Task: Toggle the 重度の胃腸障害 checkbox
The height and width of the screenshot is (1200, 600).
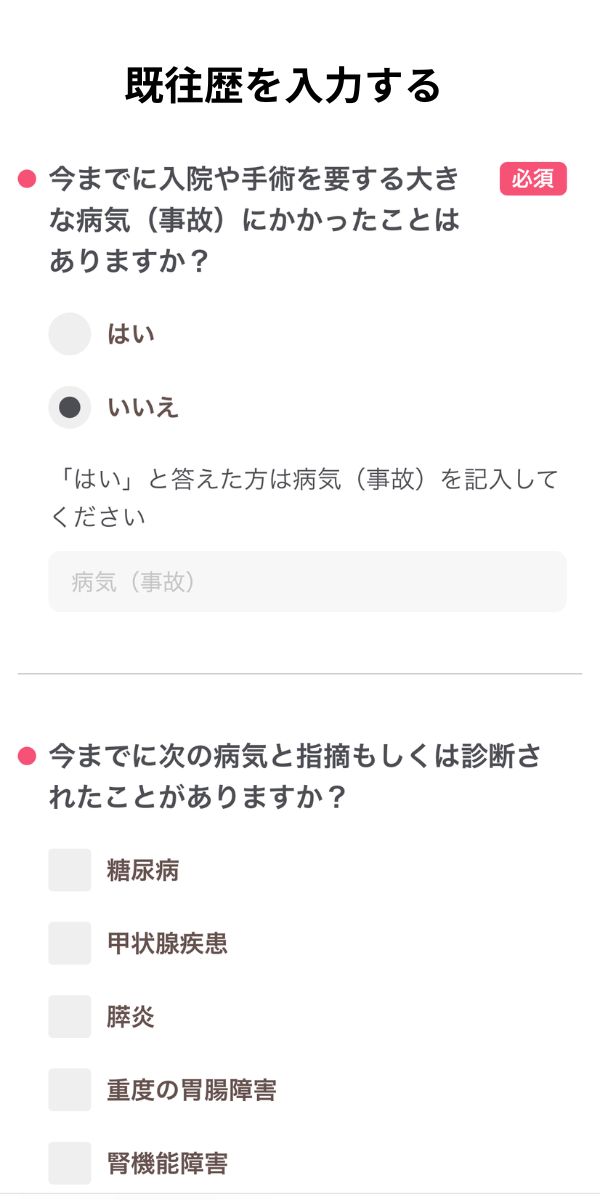Action: 70,1090
